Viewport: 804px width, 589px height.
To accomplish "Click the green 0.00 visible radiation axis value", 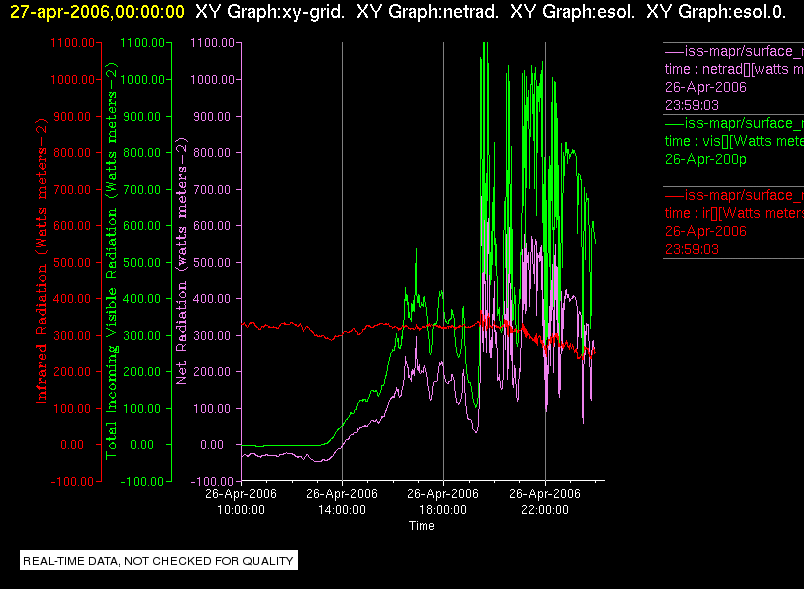I will [142, 444].
